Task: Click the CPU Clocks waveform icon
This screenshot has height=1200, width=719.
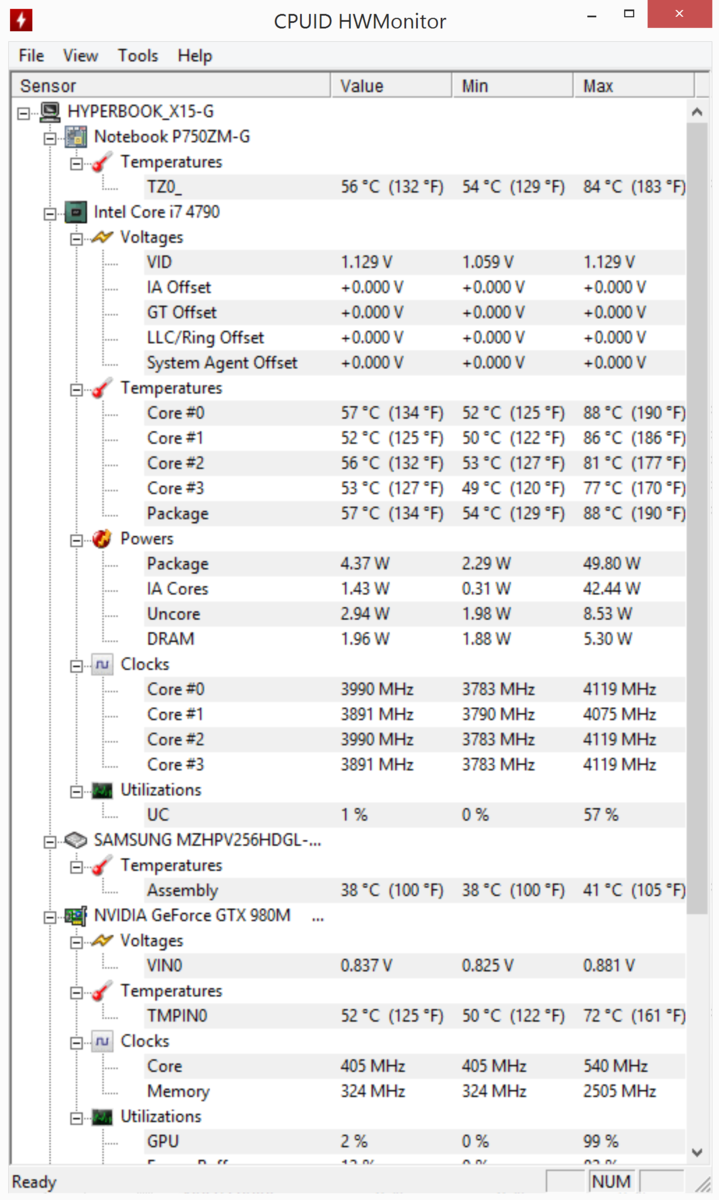Action: click(102, 664)
